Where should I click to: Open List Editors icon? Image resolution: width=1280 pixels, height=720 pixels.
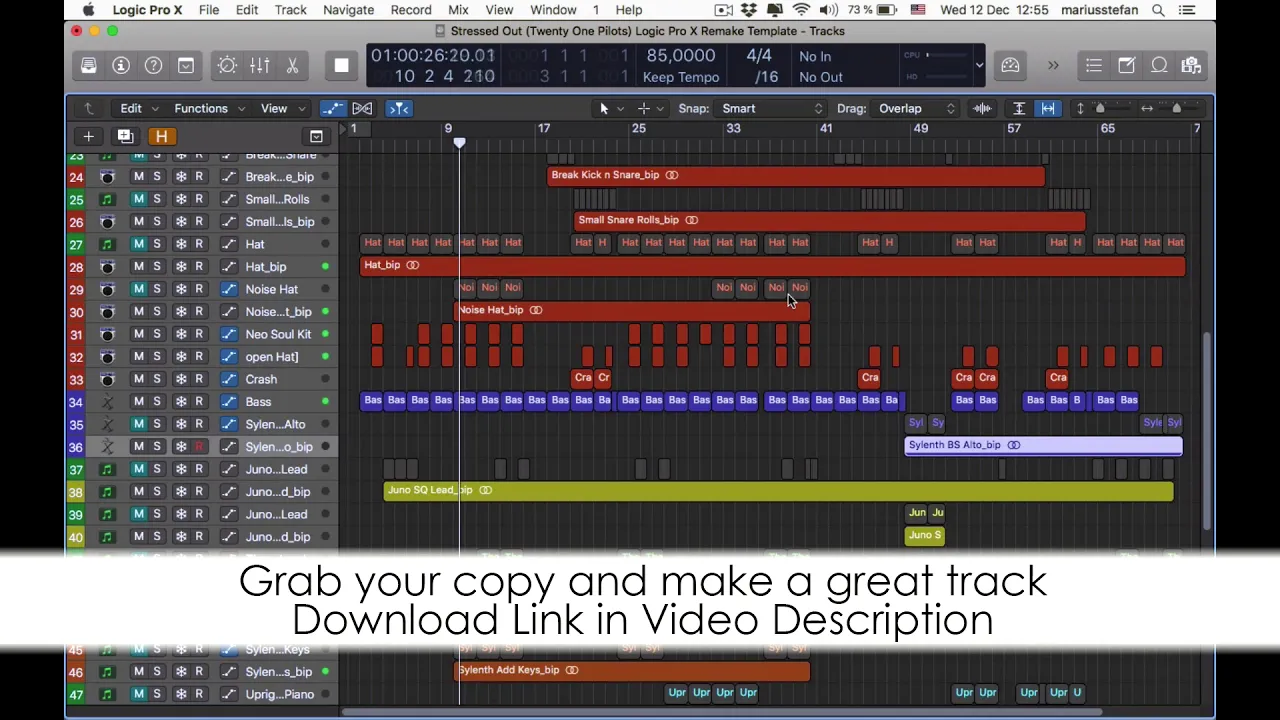(x=1094, y=66)
